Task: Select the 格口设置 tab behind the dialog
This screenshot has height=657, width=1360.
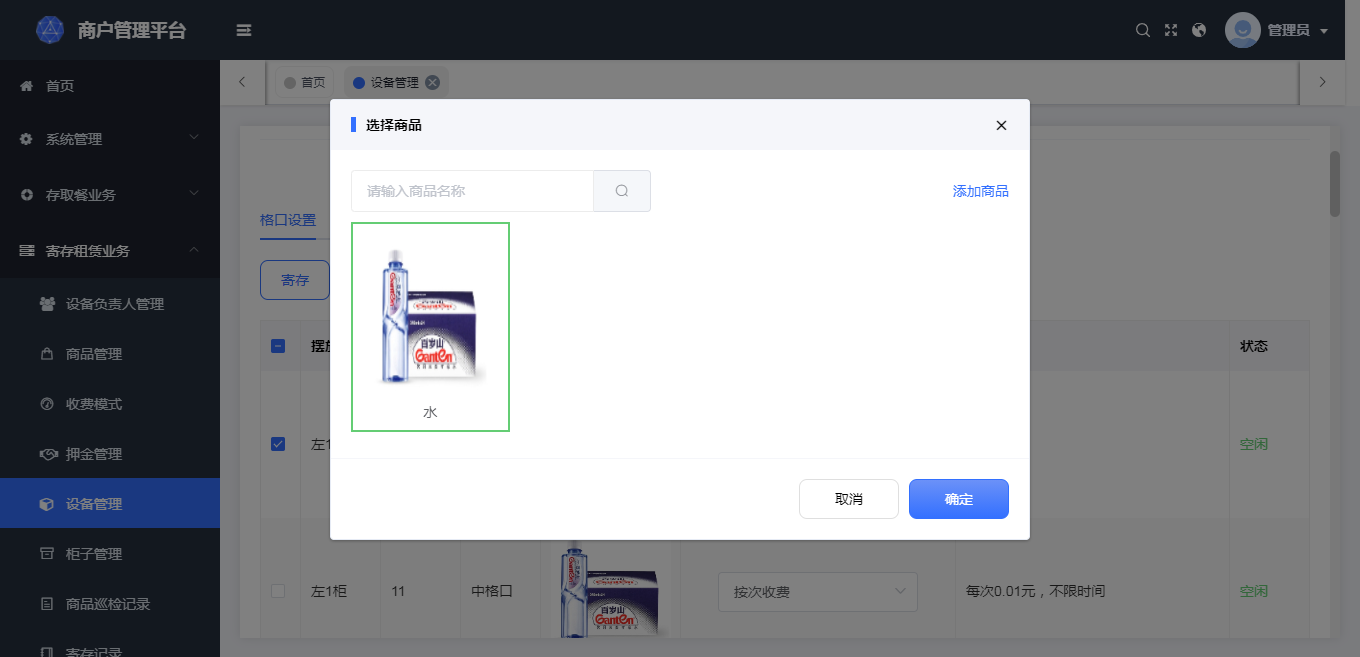Action: [288, 220]
